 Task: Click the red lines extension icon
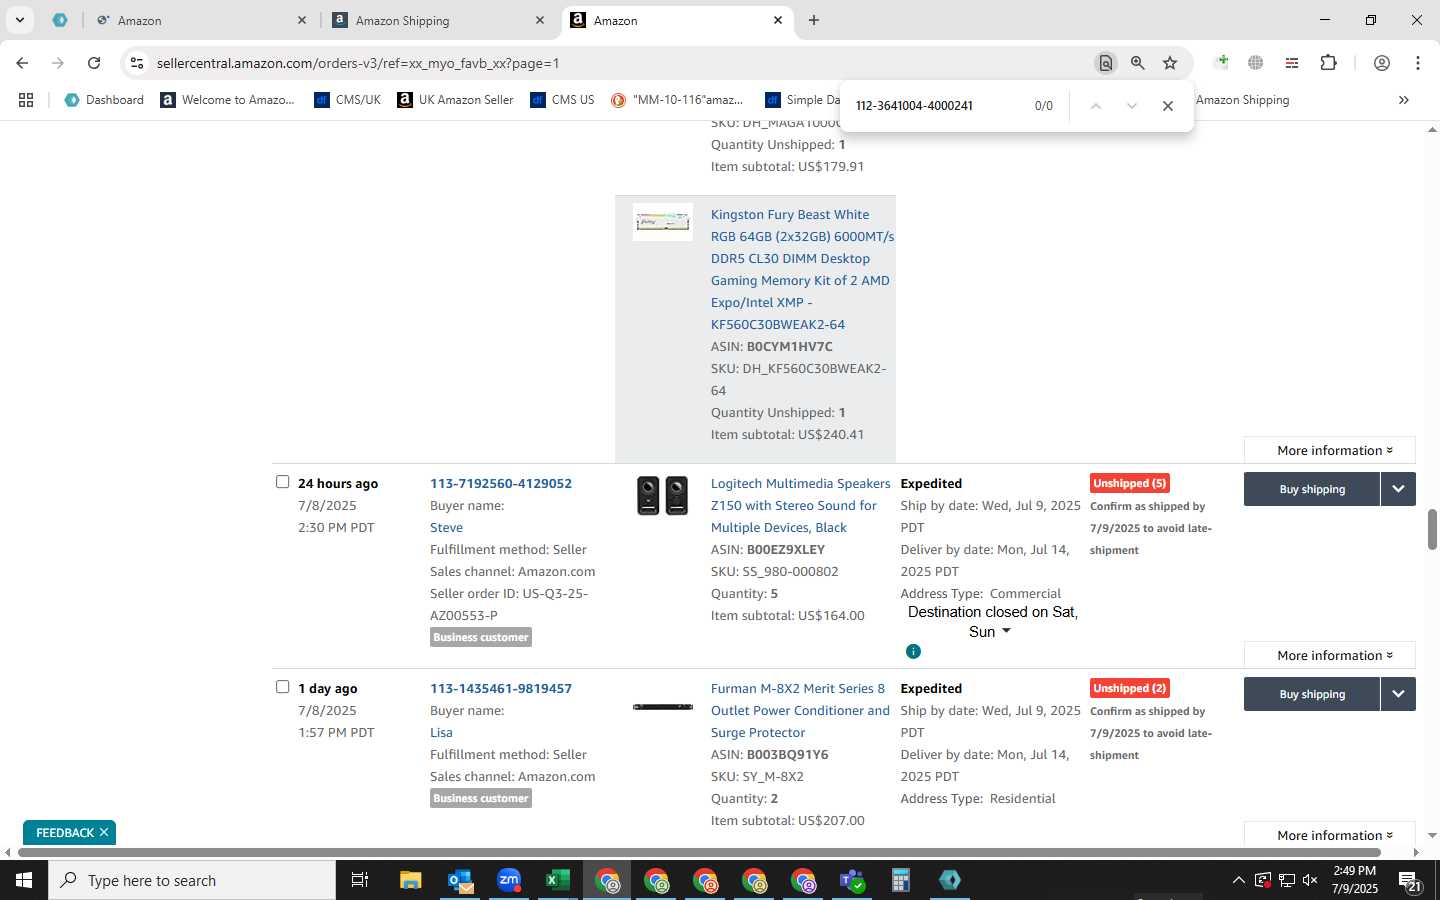click(x=1291, y=63)
